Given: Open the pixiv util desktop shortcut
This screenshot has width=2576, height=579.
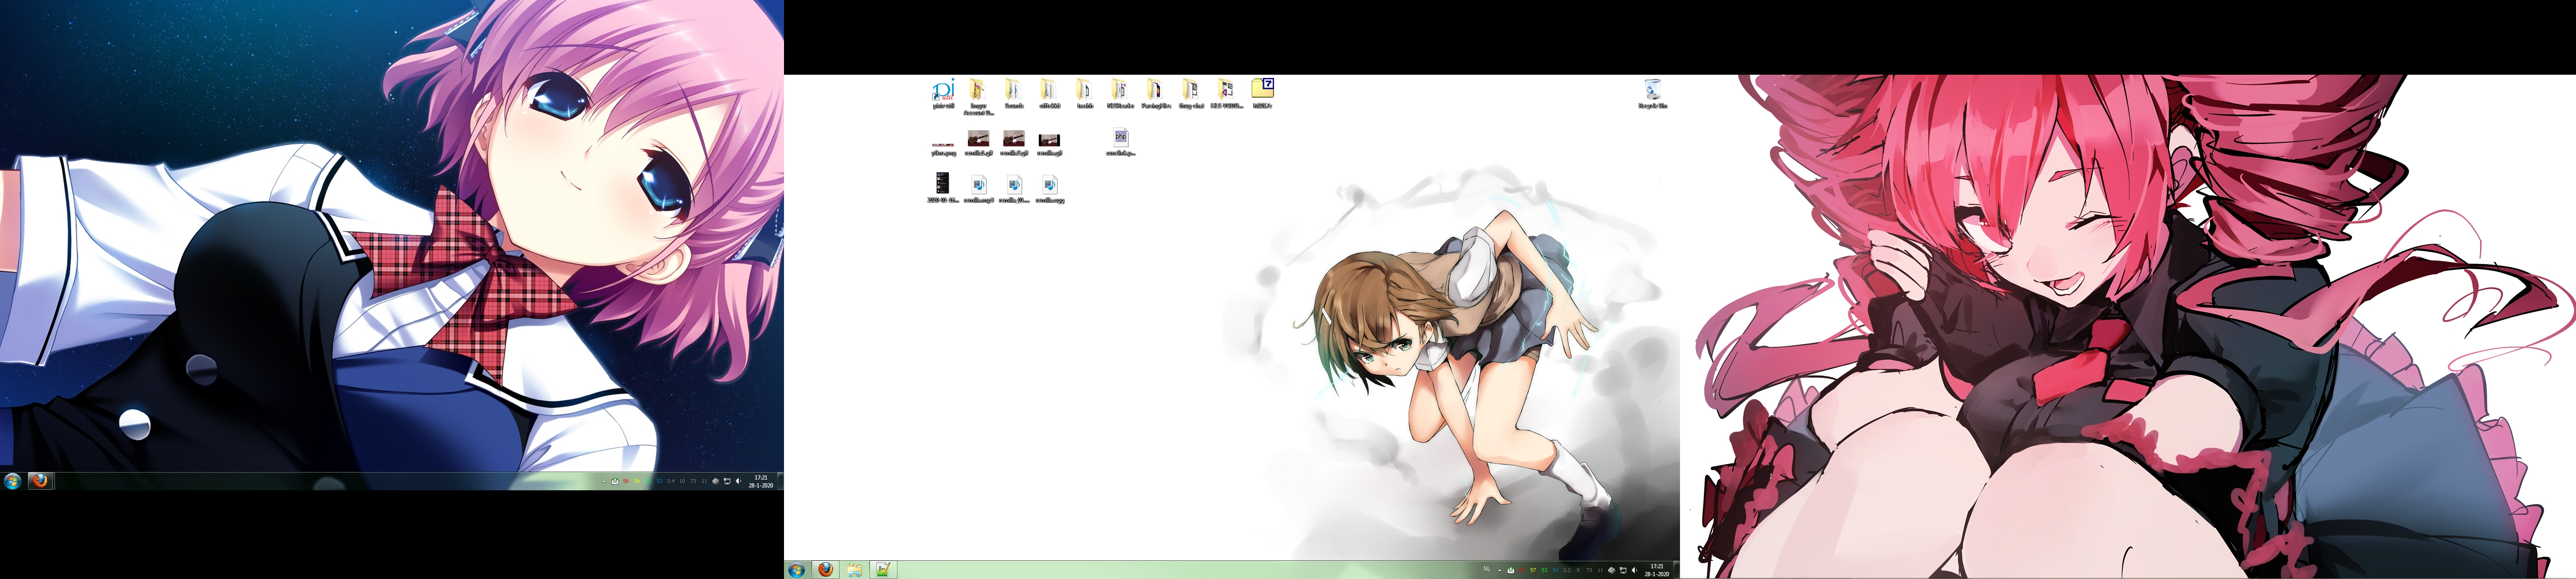Looking at the screenshot, I should [x=943, y=93].
